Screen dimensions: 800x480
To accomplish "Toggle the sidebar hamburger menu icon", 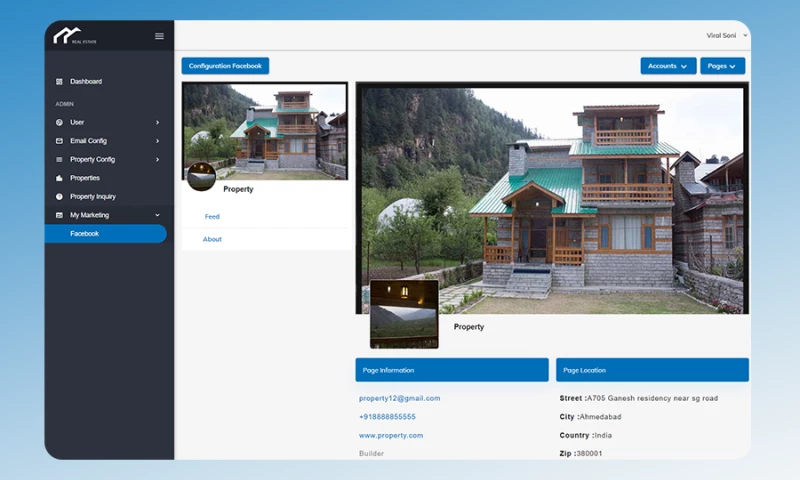I will tap(159, 36).
